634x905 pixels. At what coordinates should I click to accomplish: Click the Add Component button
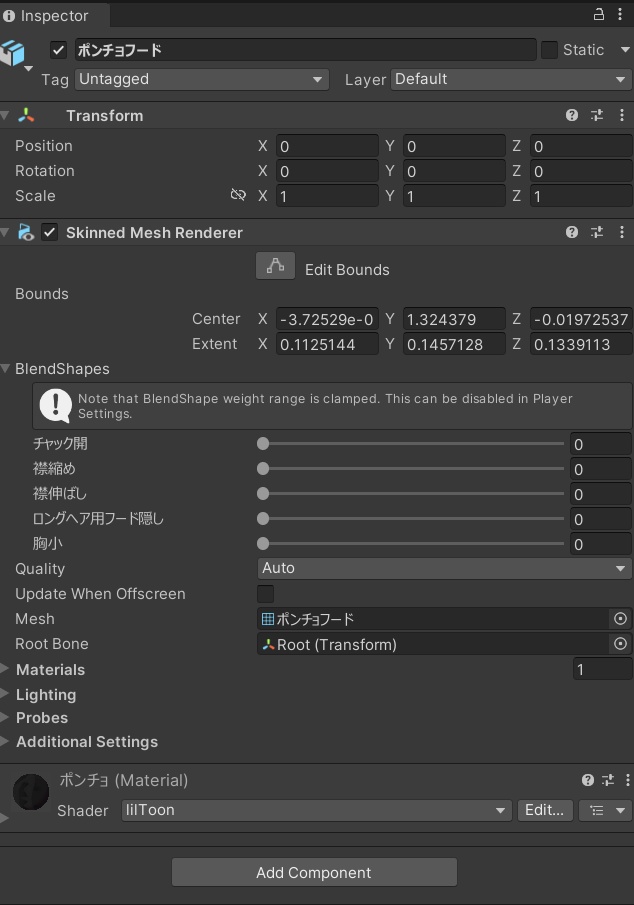pos(314,871)
